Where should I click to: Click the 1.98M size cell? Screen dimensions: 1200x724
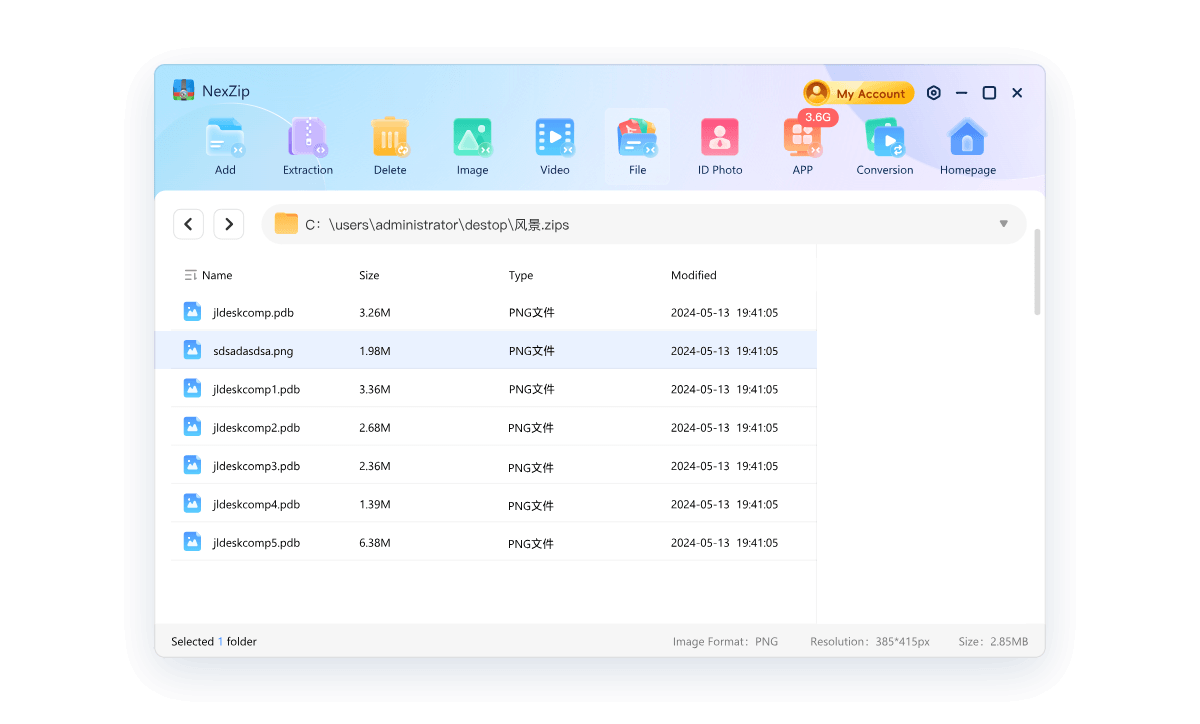(374, 351)
